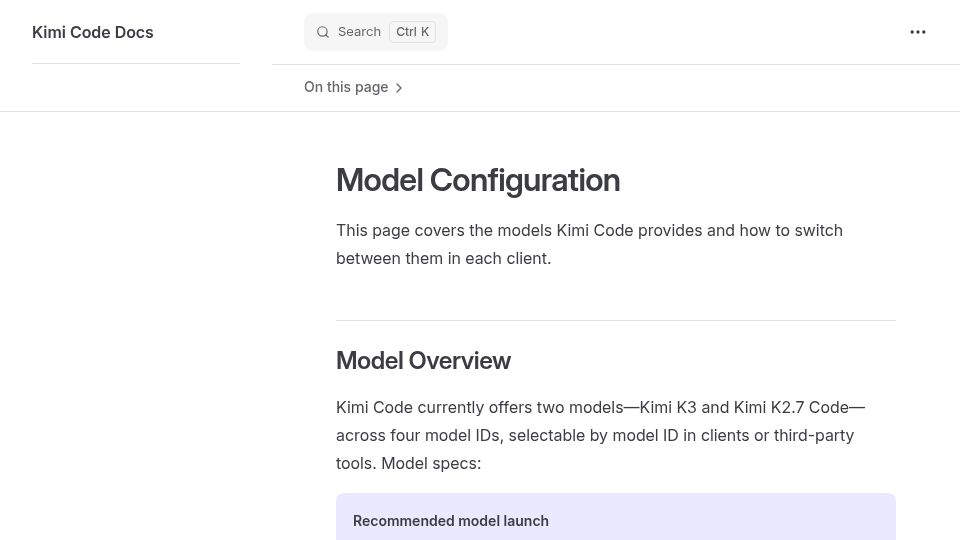Click the magnifier icon in Search
The height and width of the screenshot is (540, 960).
(323, 32)
